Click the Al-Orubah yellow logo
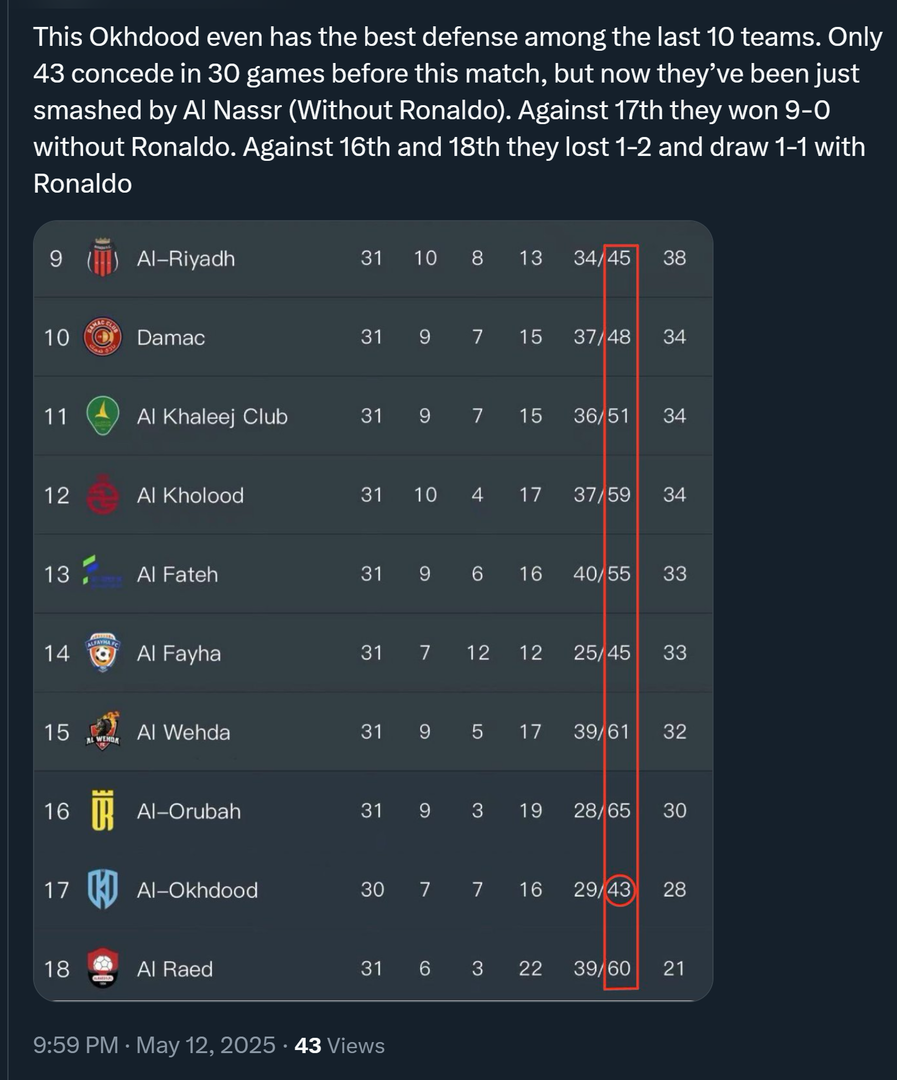 [103, 810]
